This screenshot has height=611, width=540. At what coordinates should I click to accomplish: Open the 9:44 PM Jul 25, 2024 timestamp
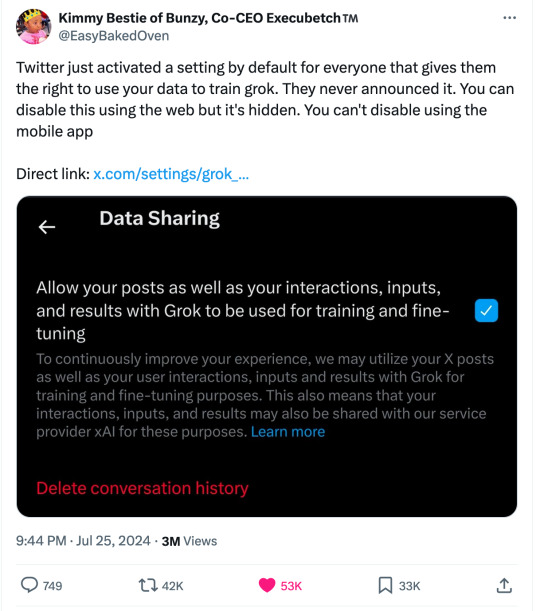coord(83,541)
